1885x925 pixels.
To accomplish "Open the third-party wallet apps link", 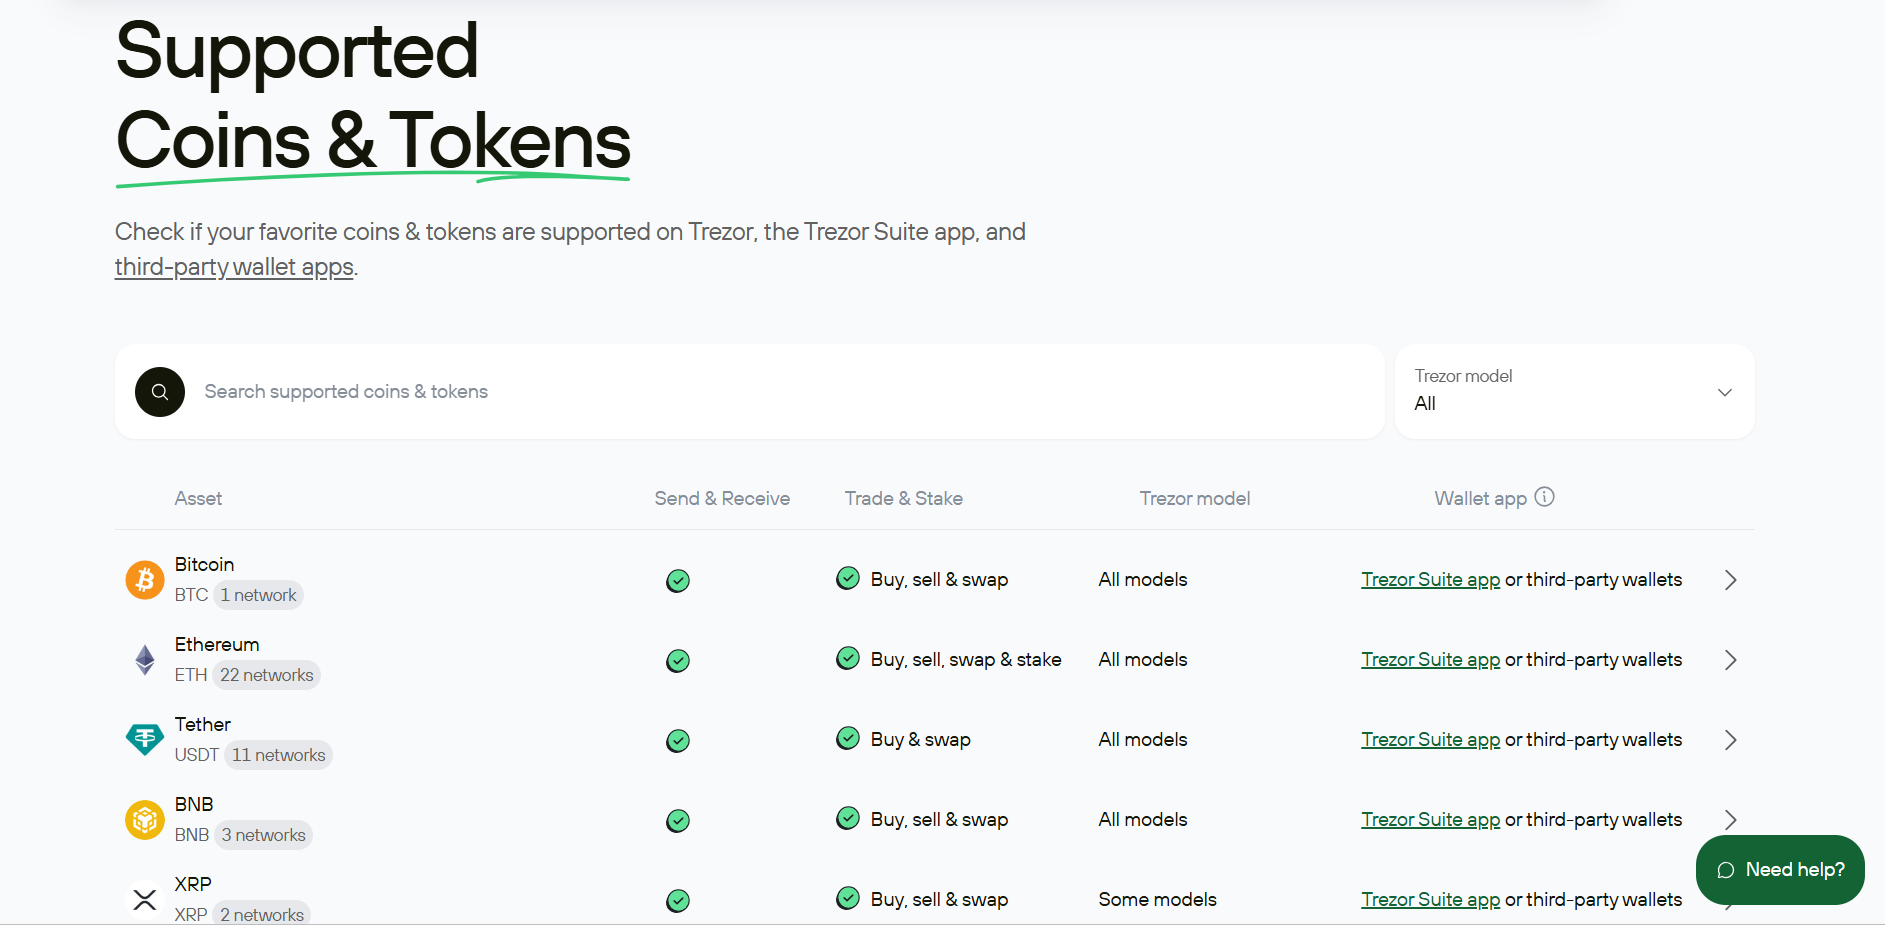I will (x=234, y=266).
